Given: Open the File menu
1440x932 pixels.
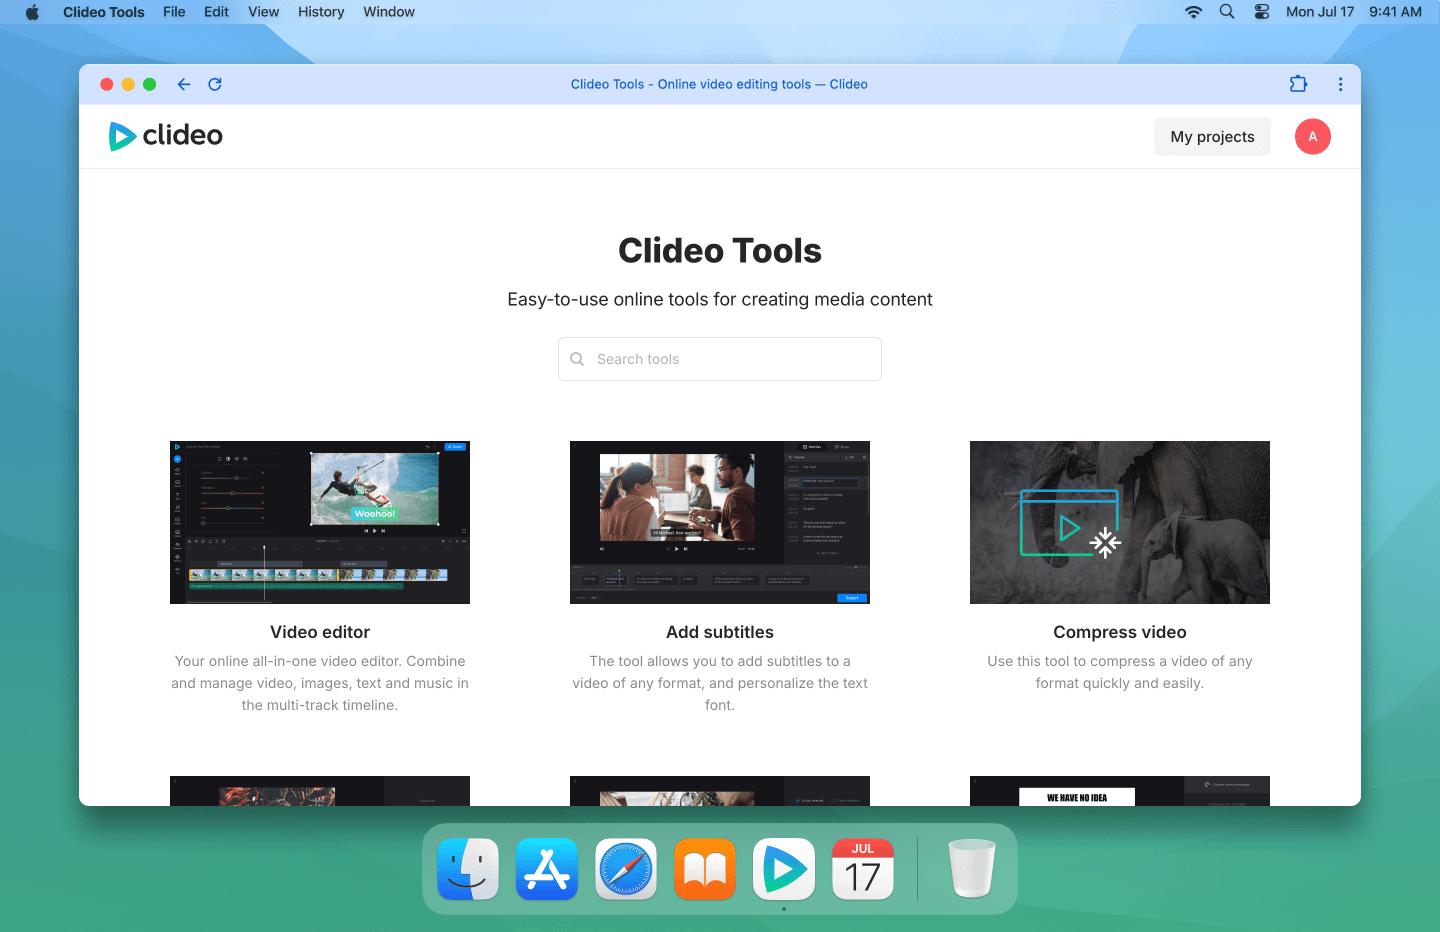Looking at the screenshot, I should coord(174,12).
